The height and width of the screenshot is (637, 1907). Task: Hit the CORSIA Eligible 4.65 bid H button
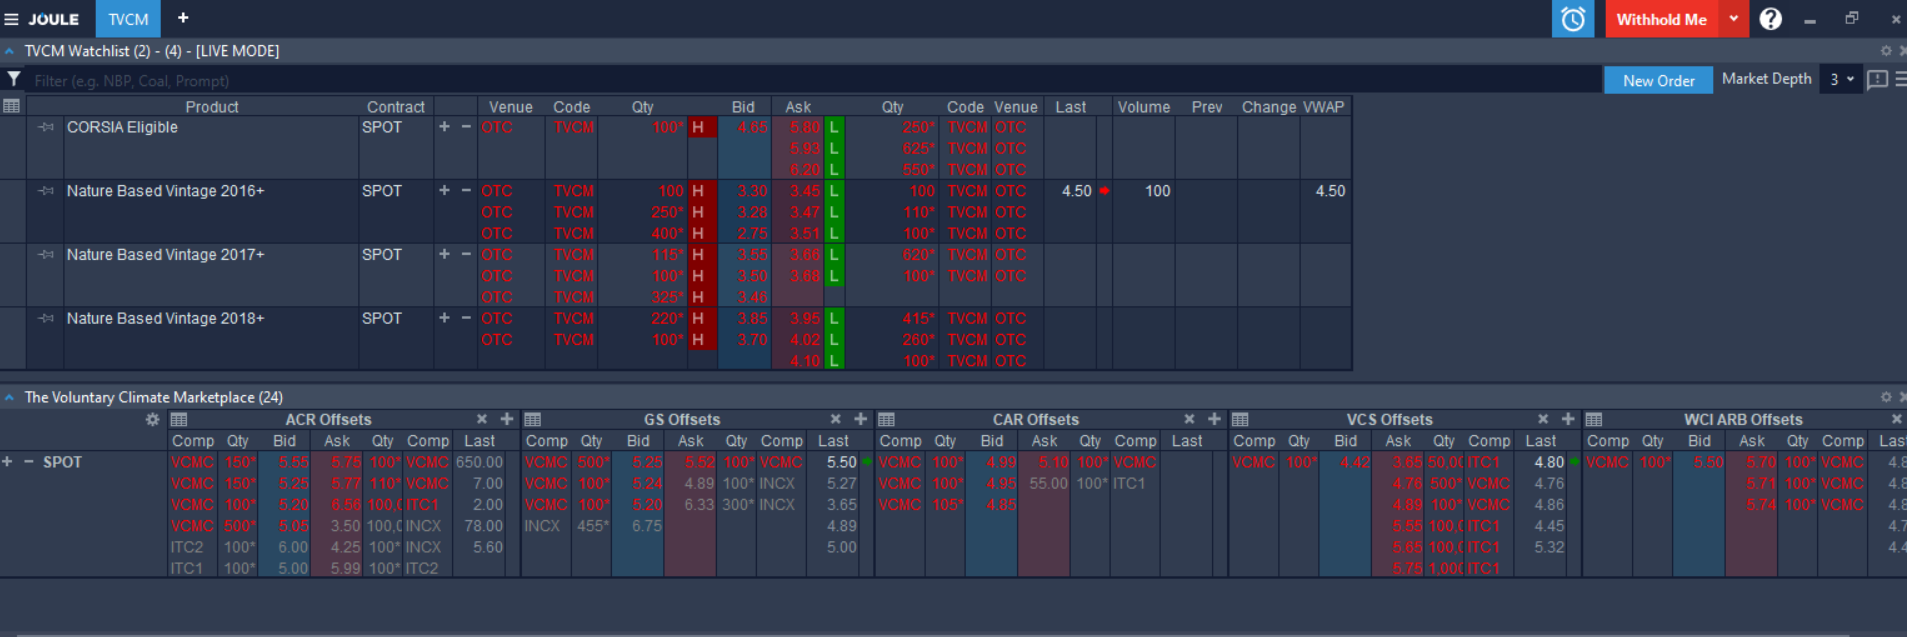(x=701, y=127)
